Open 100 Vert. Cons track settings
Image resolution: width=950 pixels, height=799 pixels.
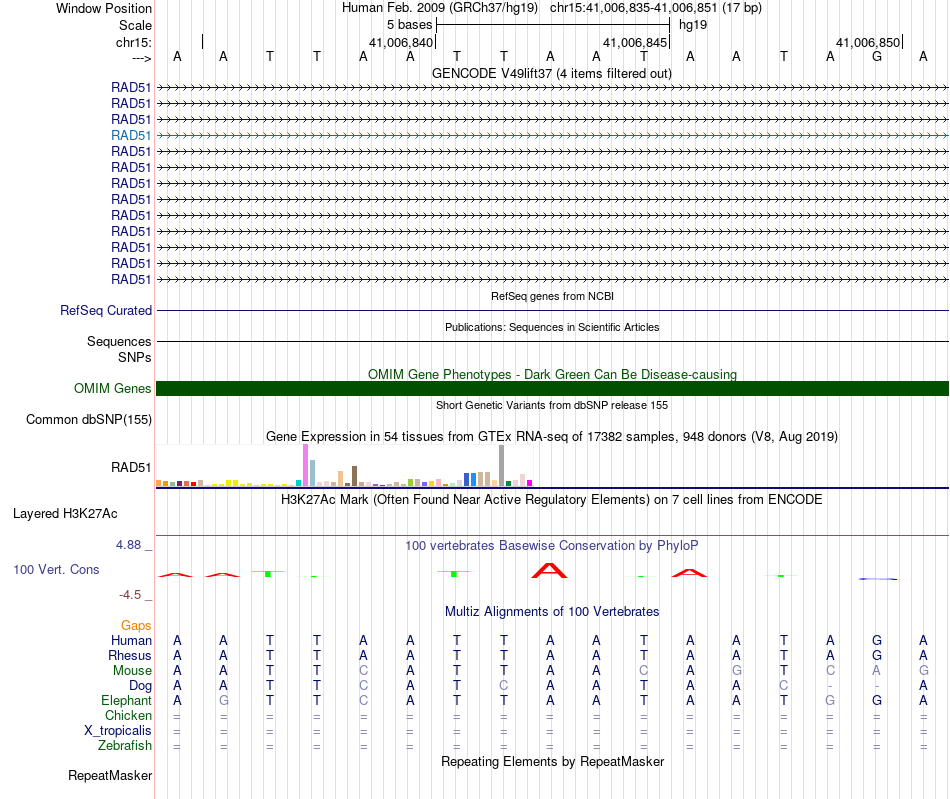(56, 569)
